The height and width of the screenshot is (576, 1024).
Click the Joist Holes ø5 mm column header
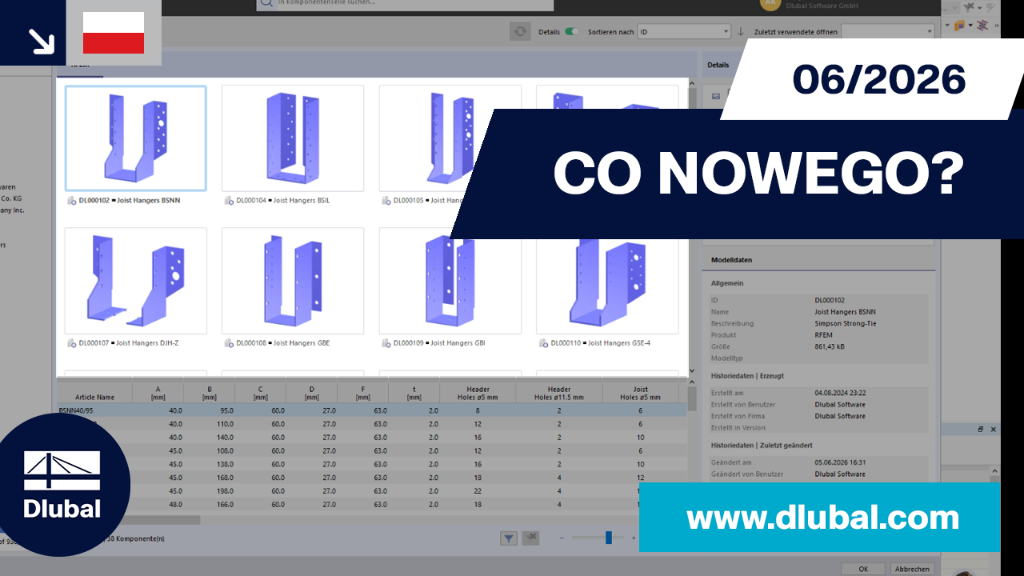641,393
